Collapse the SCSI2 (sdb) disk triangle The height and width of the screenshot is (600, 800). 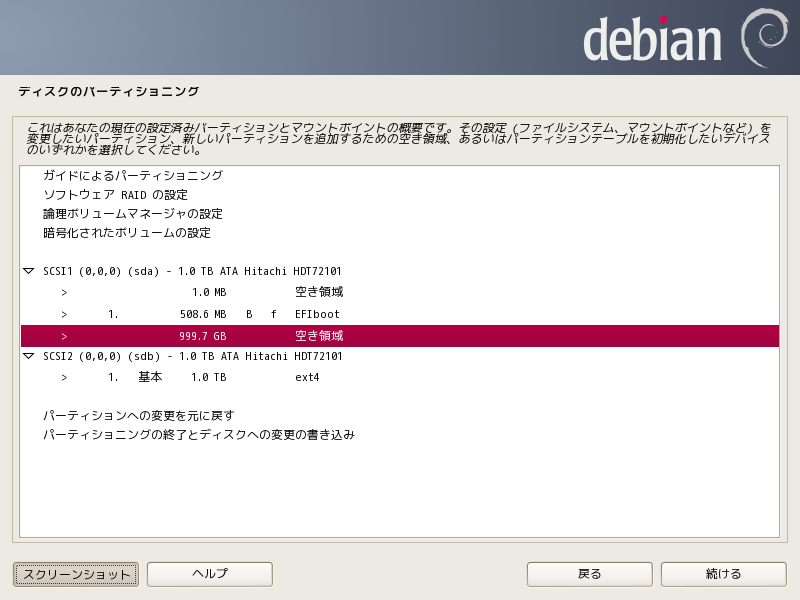tap(28, 356)
